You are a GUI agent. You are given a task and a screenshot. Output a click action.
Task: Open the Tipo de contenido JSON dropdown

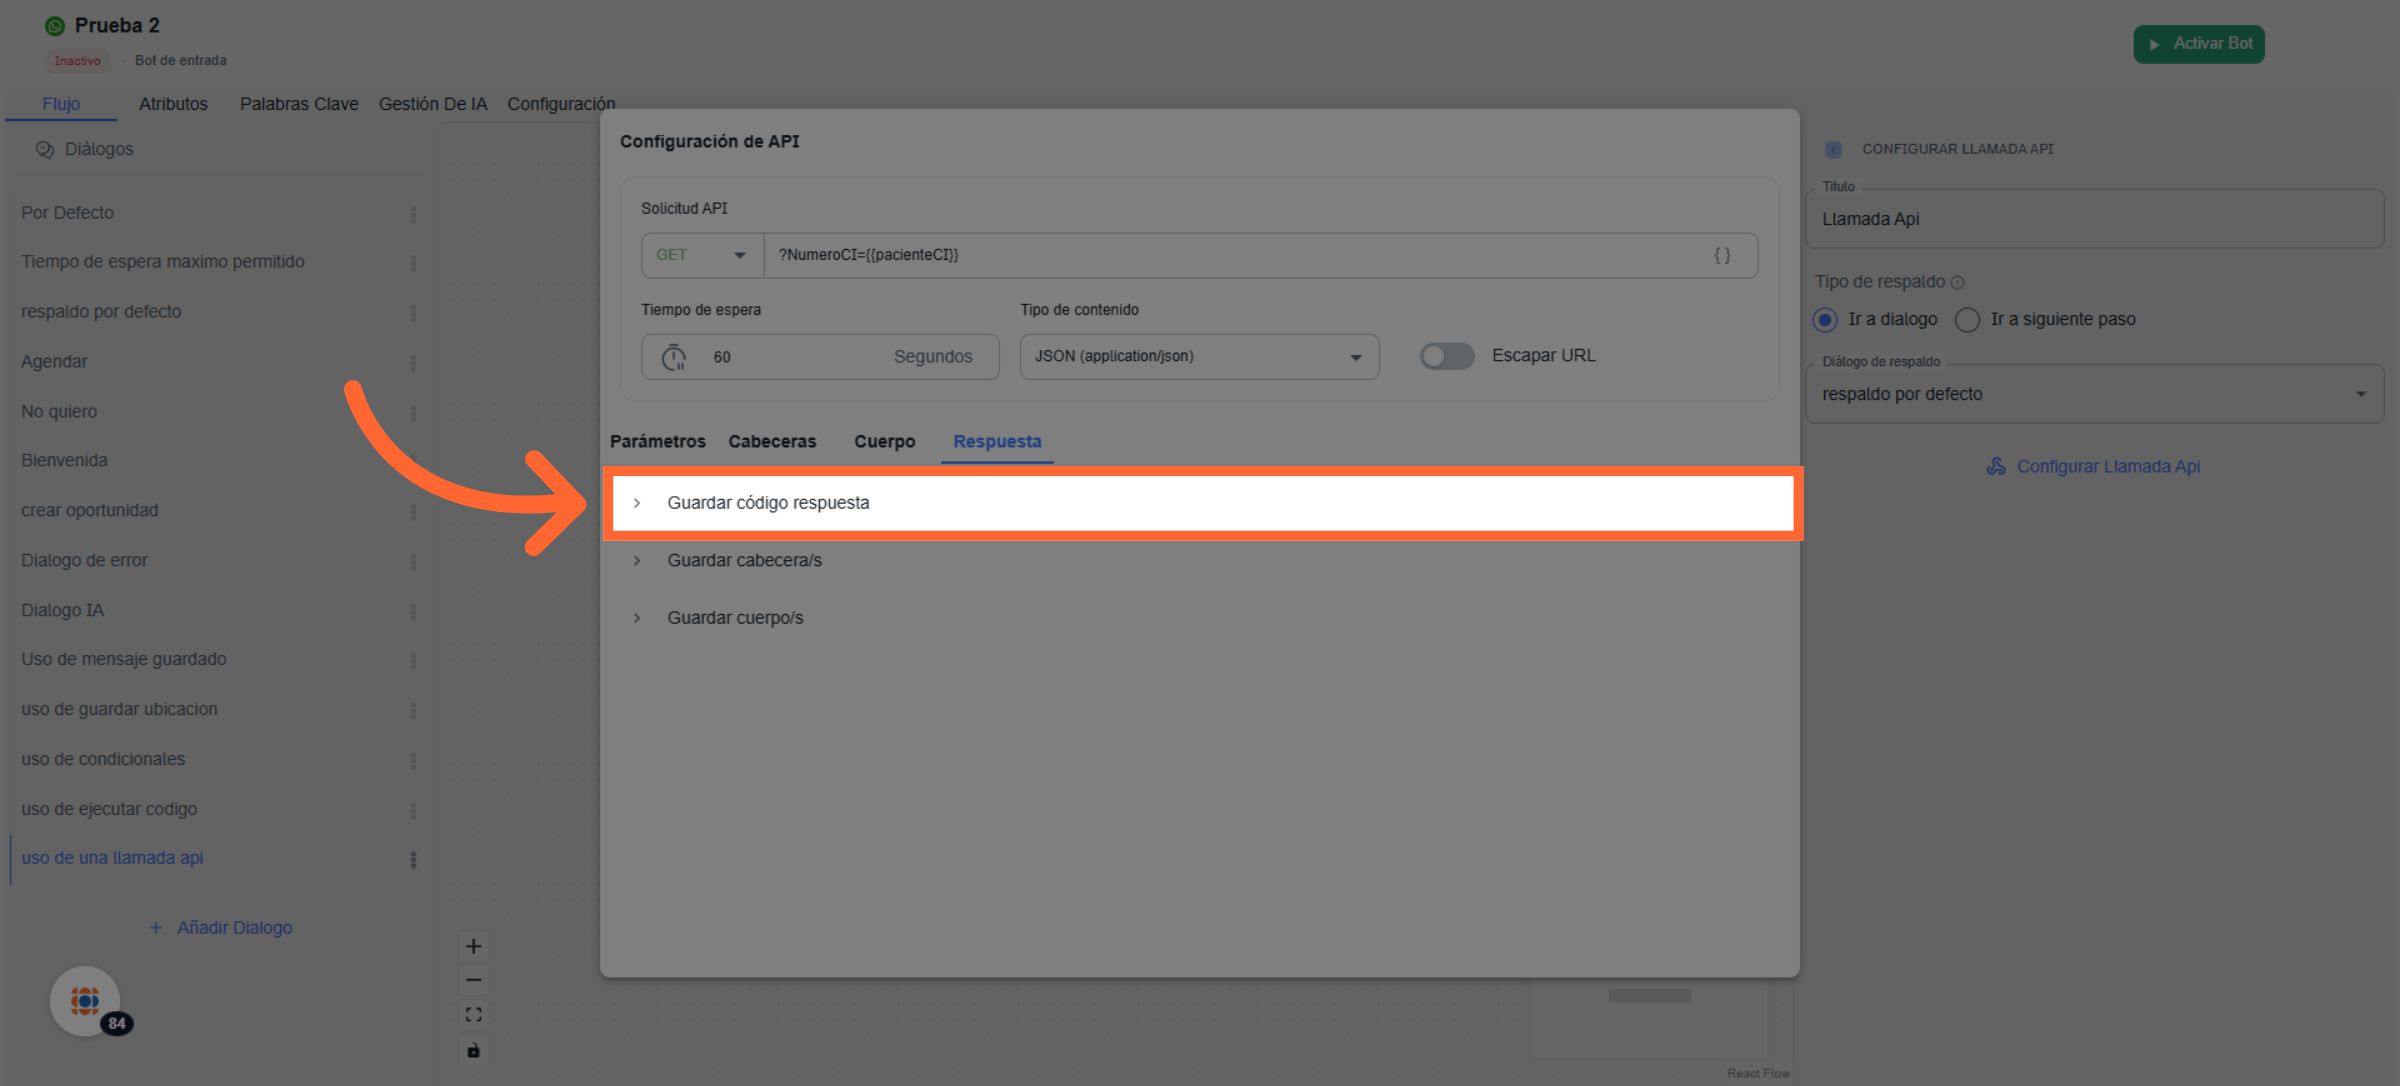(1198, 356)
